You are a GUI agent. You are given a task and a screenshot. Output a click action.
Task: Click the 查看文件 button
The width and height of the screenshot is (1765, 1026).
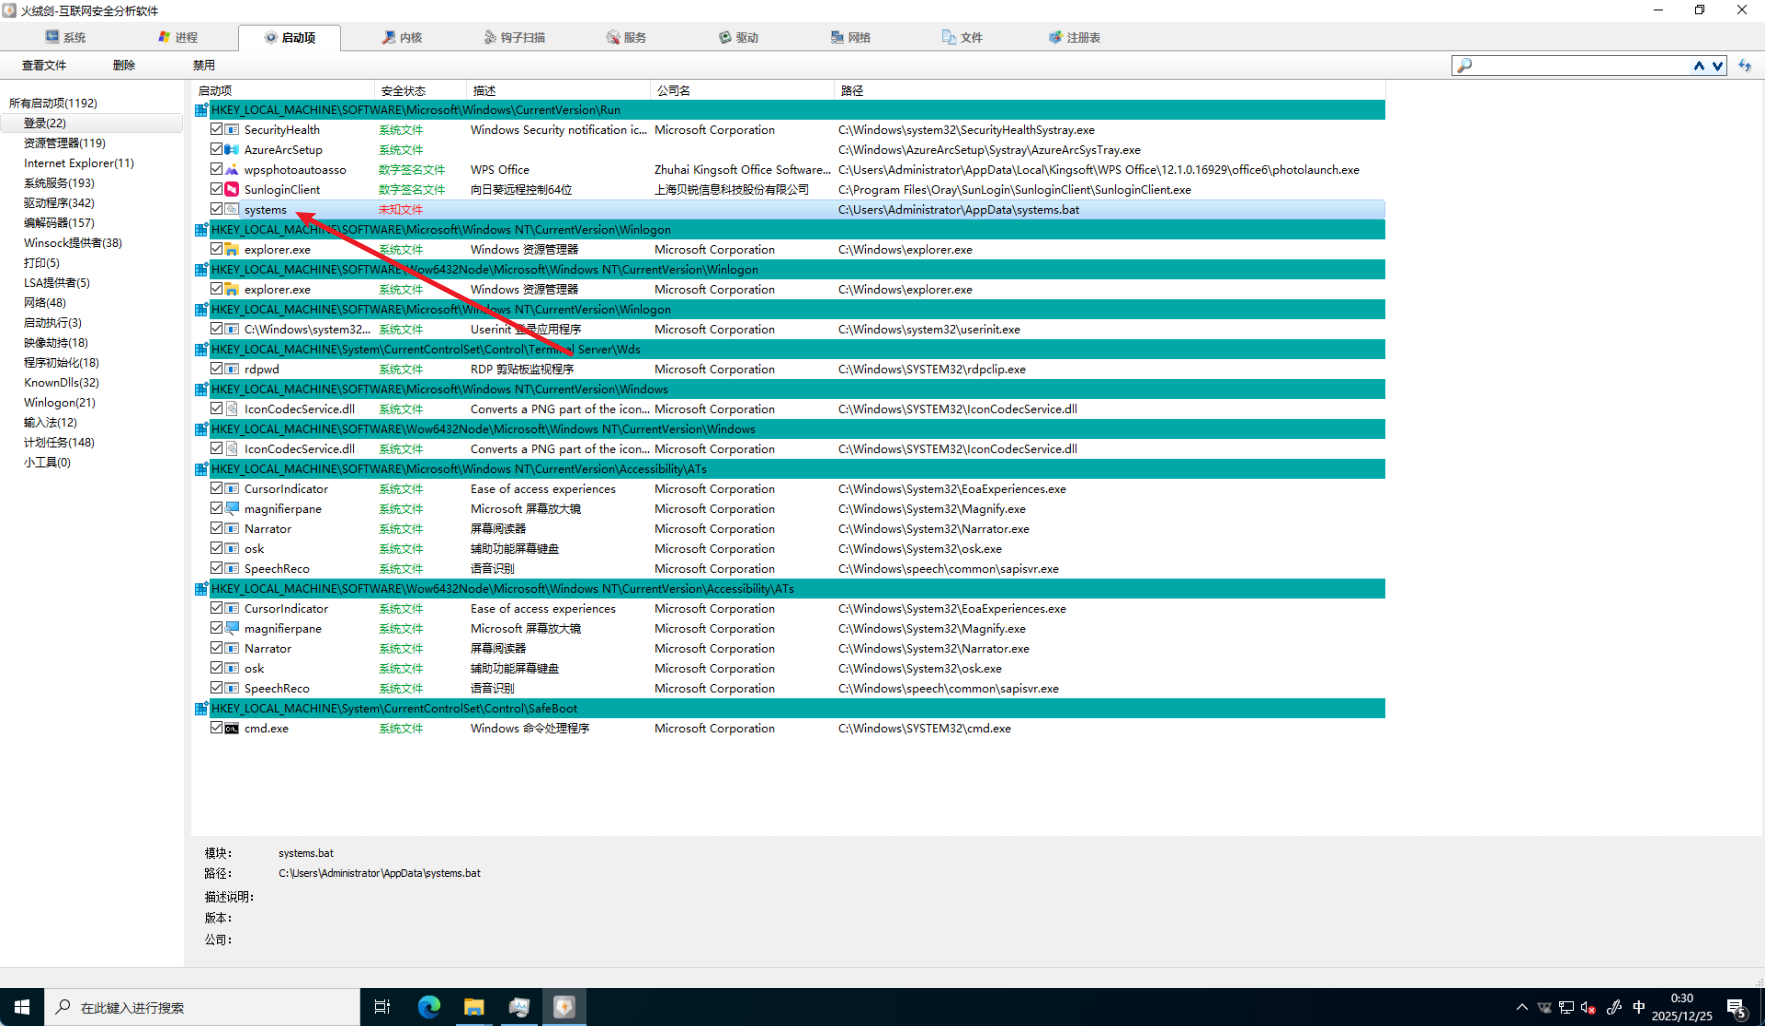pyautogui.click(x=44, y=65)
